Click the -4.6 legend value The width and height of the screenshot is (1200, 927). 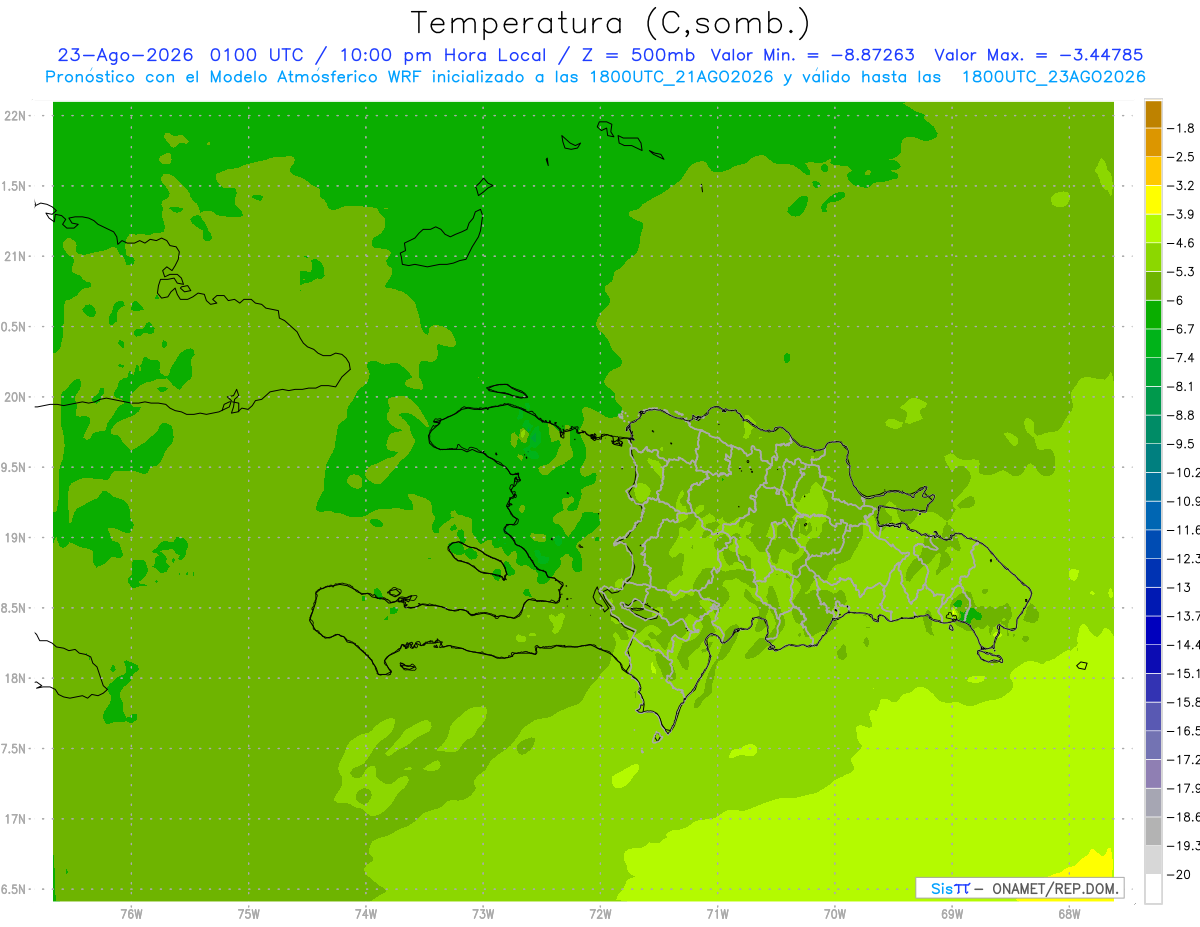(x=1180, y=243)
